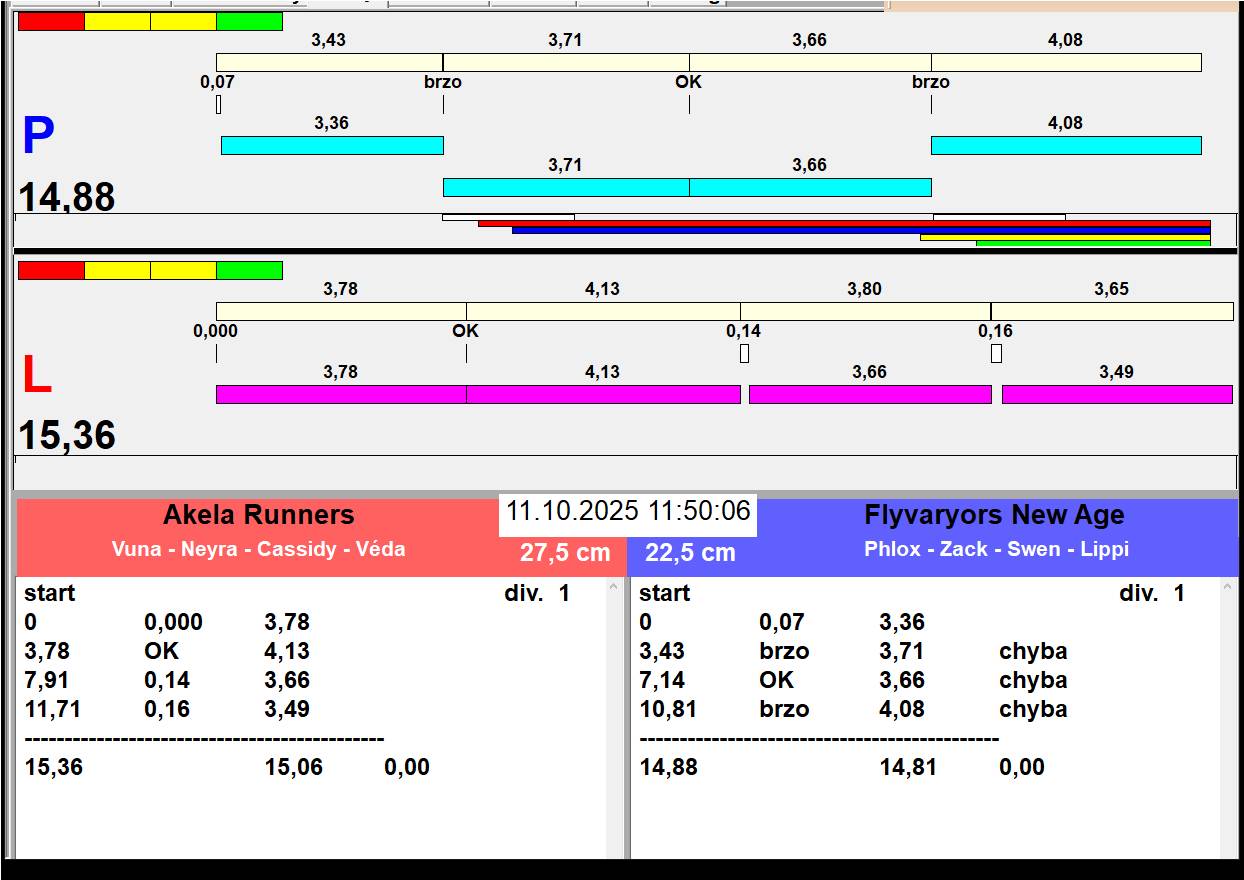1244x880 pixels.
Task: Click 15,06 in Akela Runners totals row
Action: 294,767
